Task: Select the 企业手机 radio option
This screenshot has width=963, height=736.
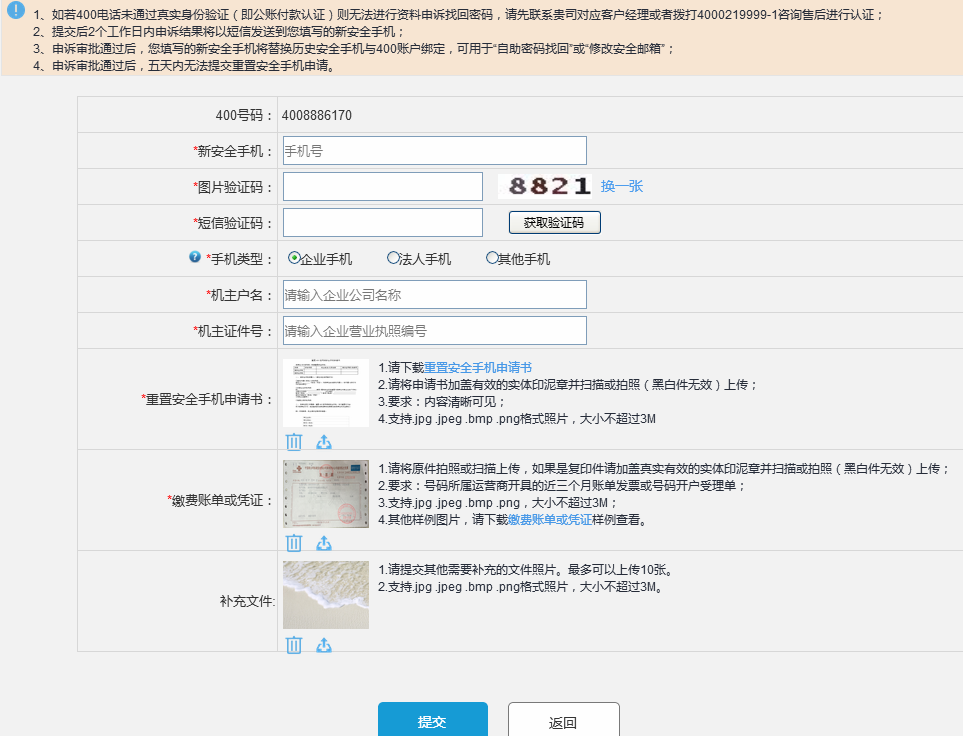Action: [x=295, y=258]
